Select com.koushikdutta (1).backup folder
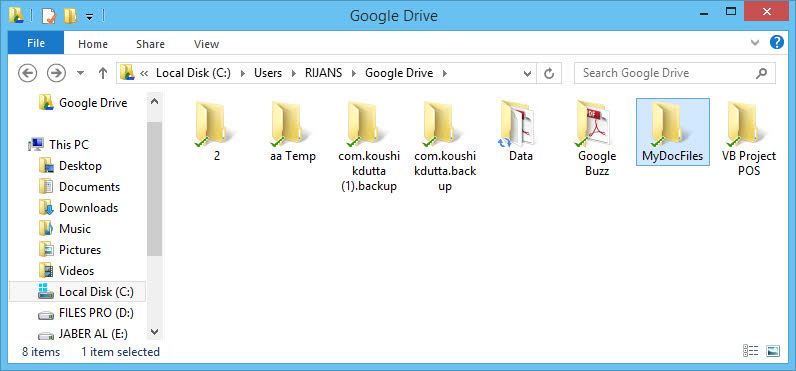This screenshot has width=796, height=371. [368, 146]
